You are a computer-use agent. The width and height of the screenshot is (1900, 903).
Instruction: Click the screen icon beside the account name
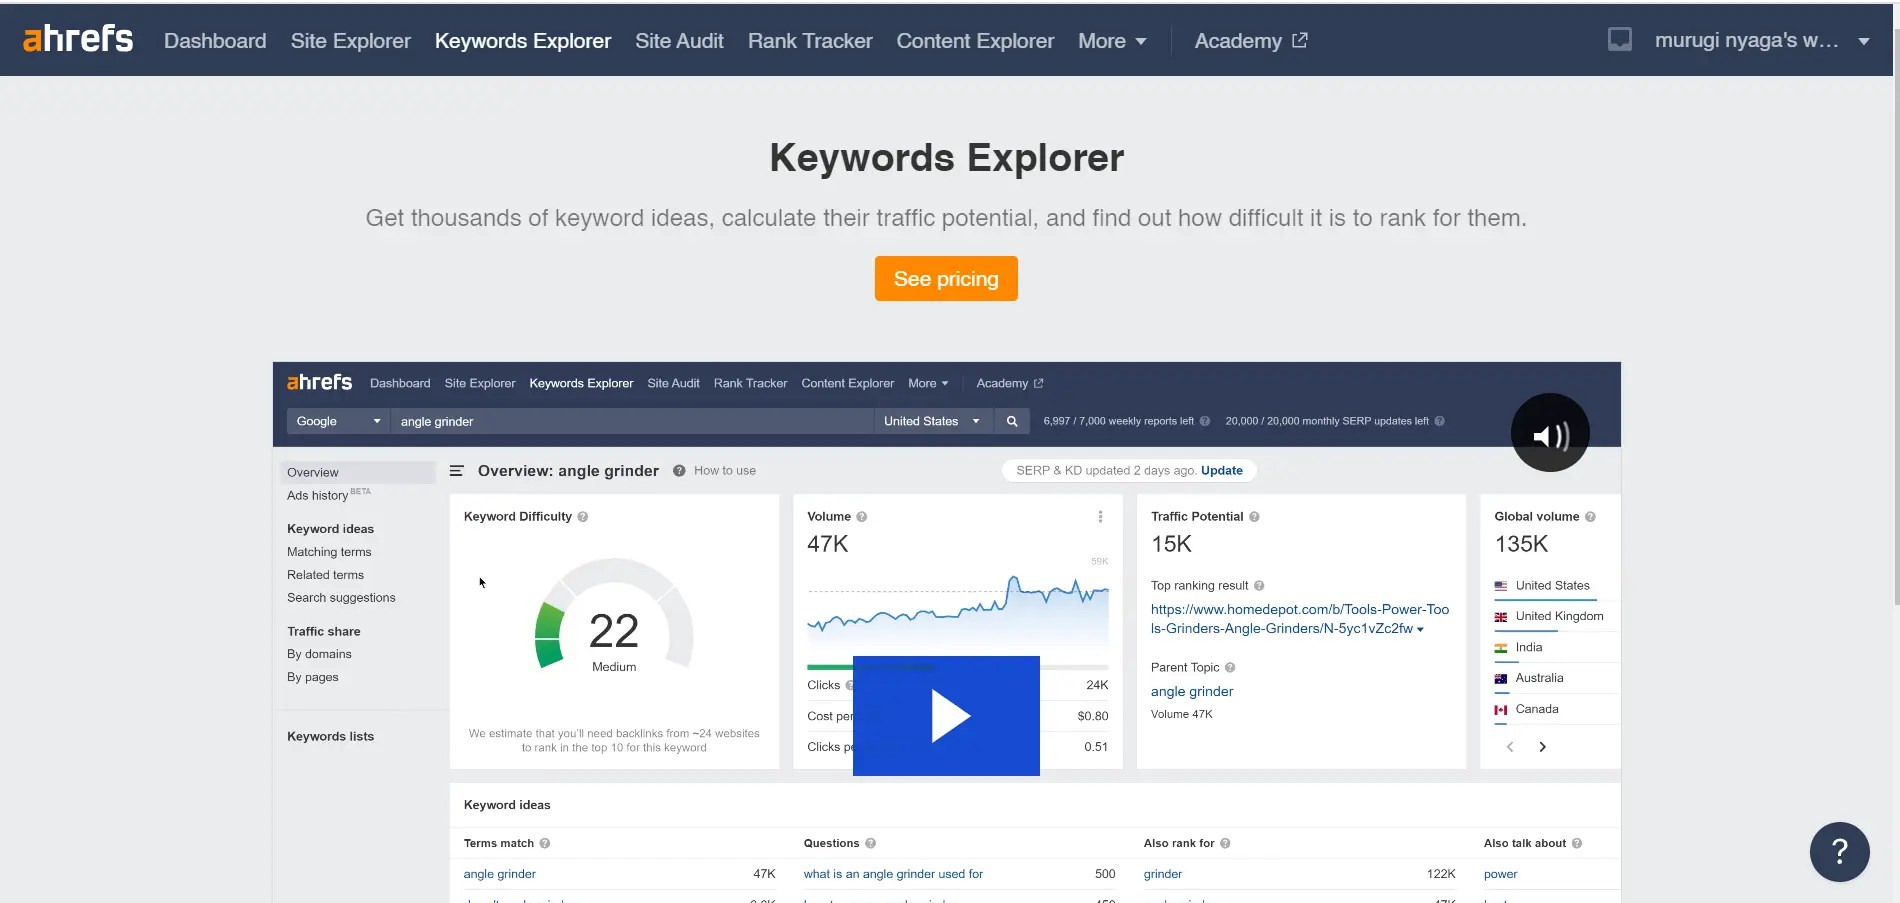(x=1619, y=40)
